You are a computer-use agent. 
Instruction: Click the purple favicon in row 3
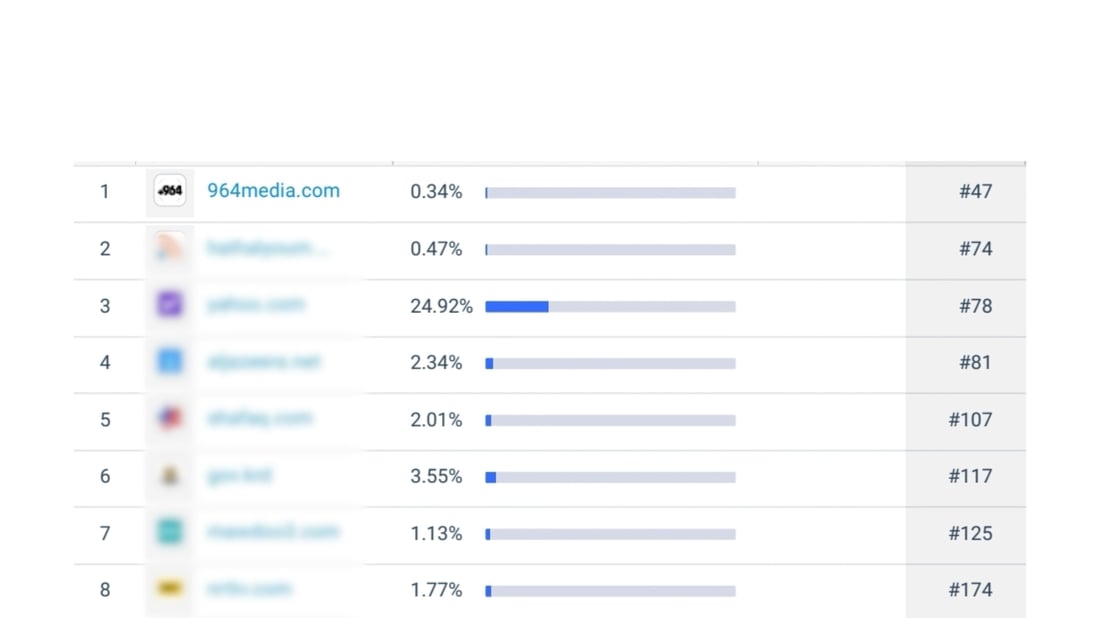170,305
